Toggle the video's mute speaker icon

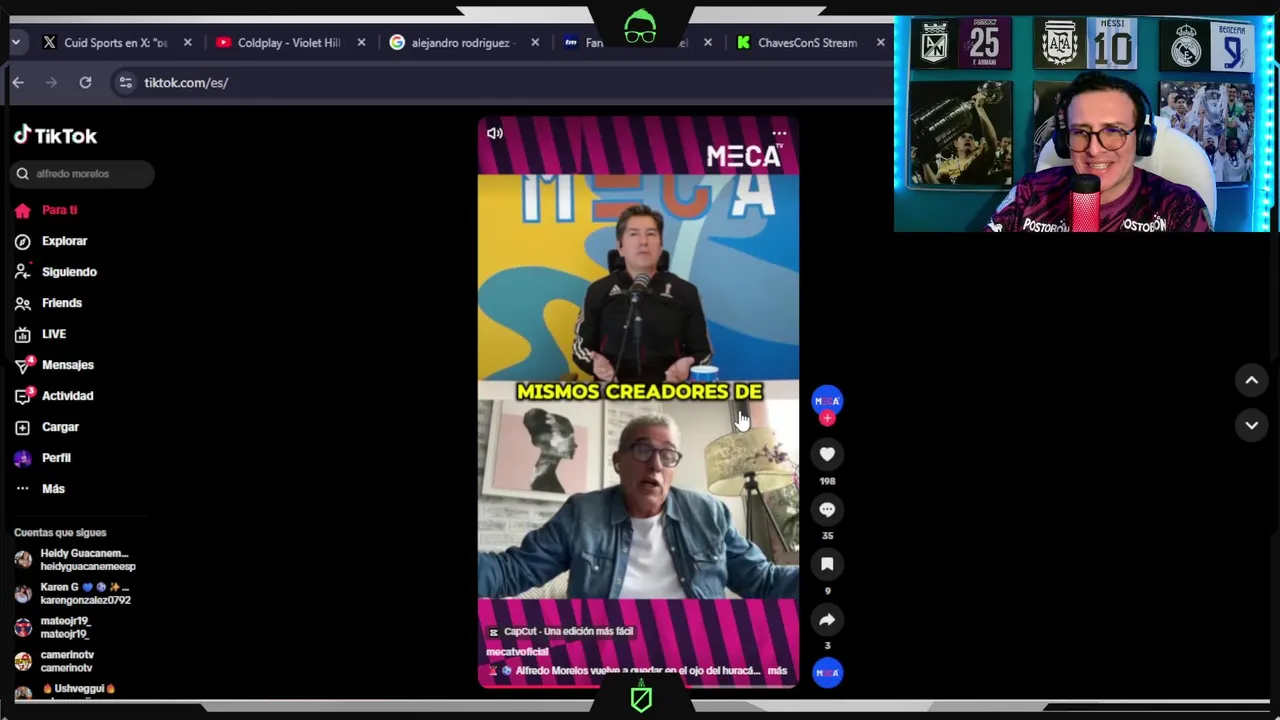point(495,133)
